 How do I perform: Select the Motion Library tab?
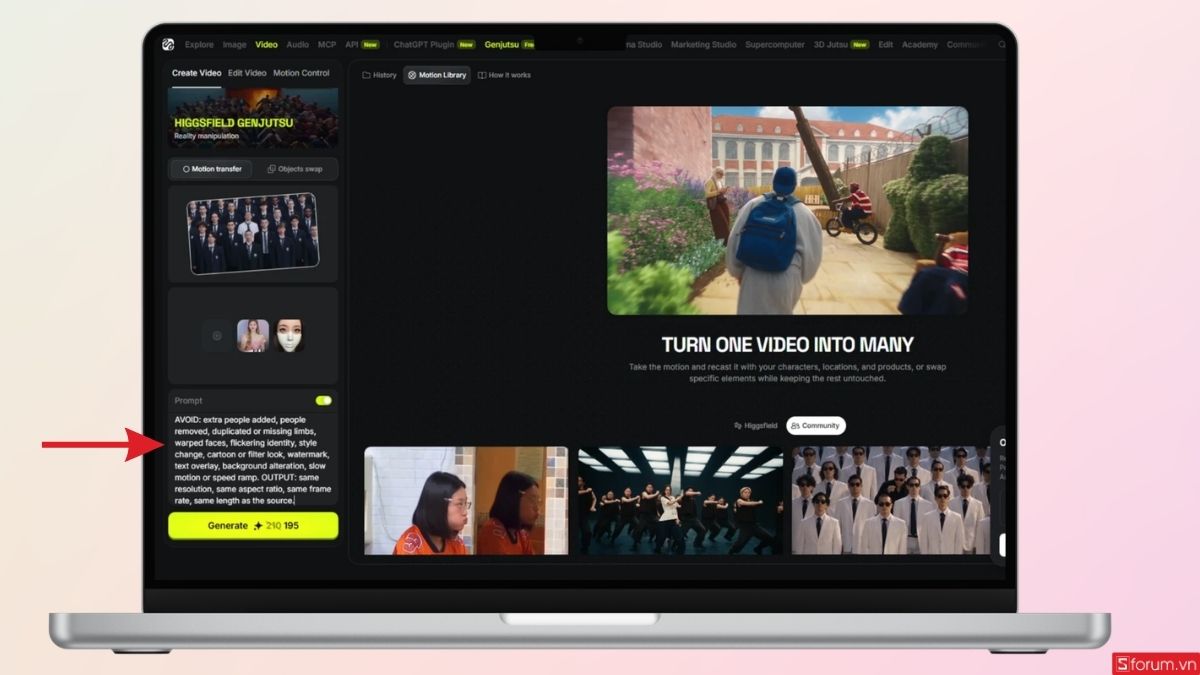pyautogui.click(x=437, y=75)
